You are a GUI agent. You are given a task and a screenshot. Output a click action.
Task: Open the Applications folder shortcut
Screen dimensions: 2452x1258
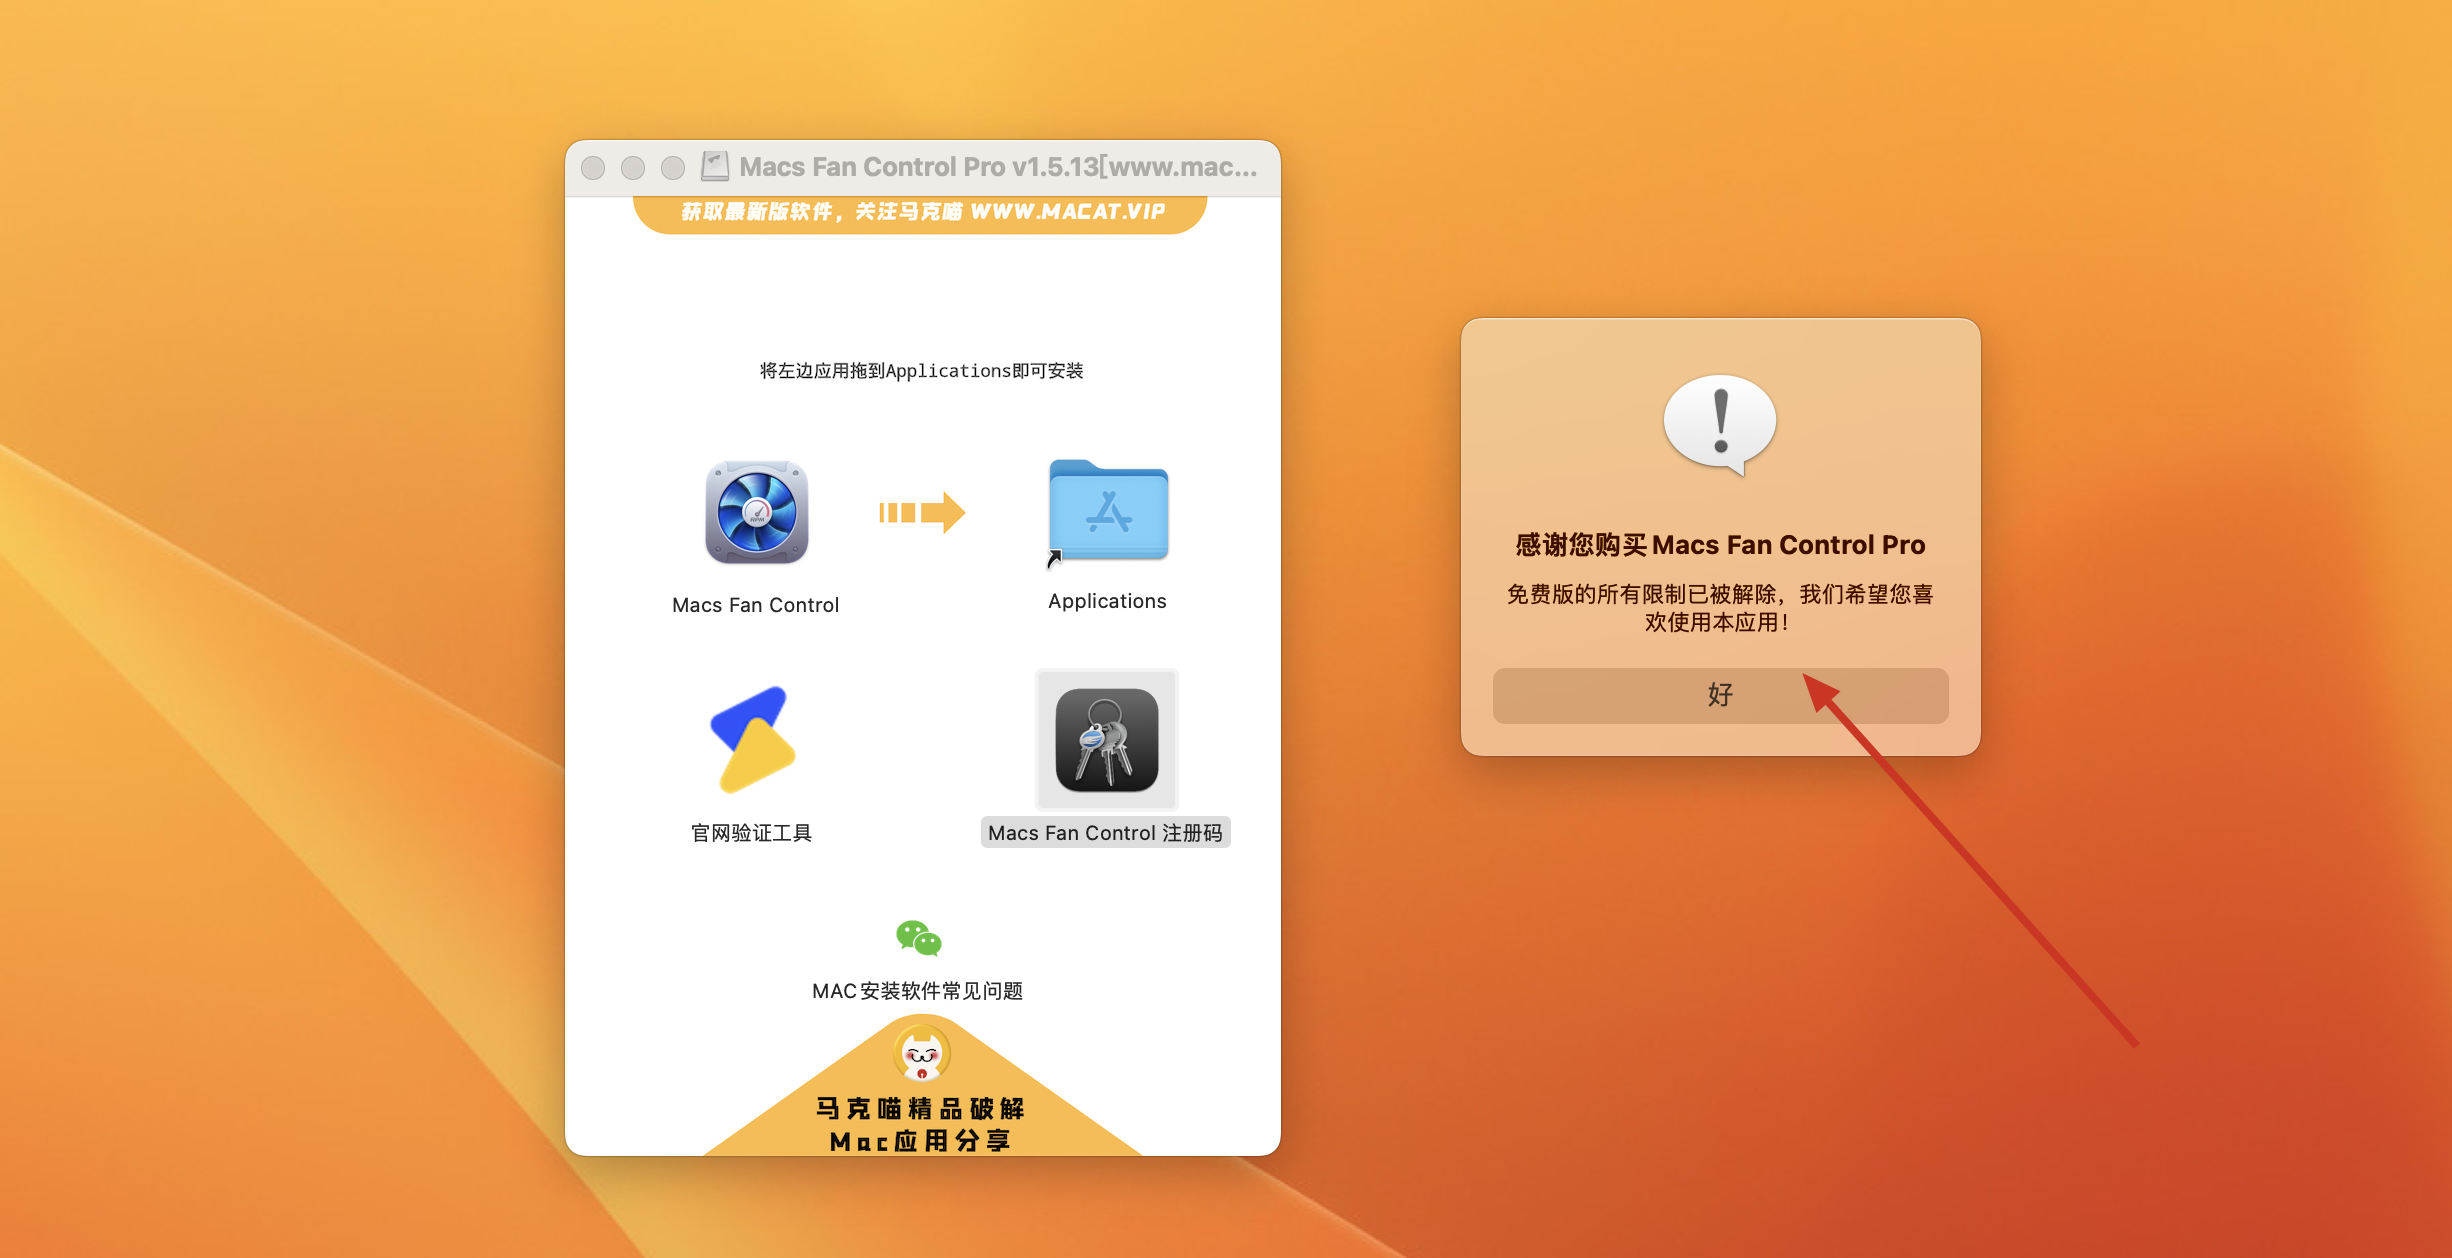pos(1108,511)
